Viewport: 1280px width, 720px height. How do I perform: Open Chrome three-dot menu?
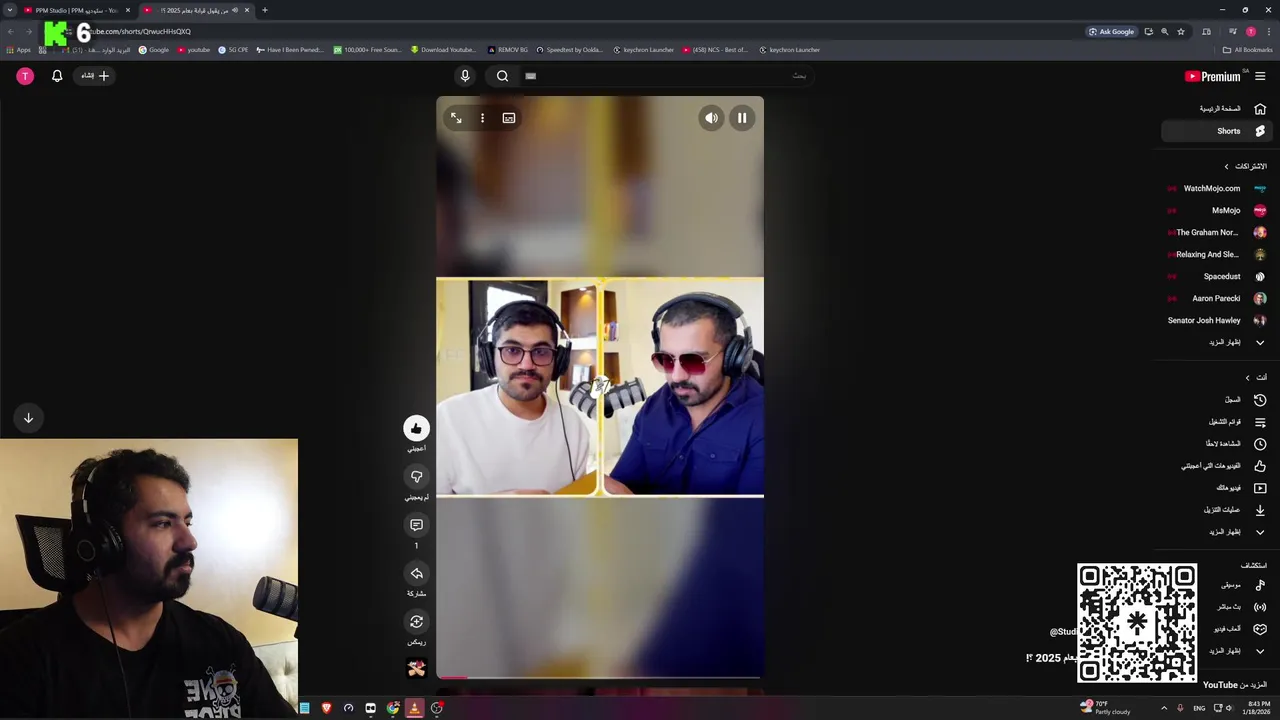click(x=1269, y=32)
